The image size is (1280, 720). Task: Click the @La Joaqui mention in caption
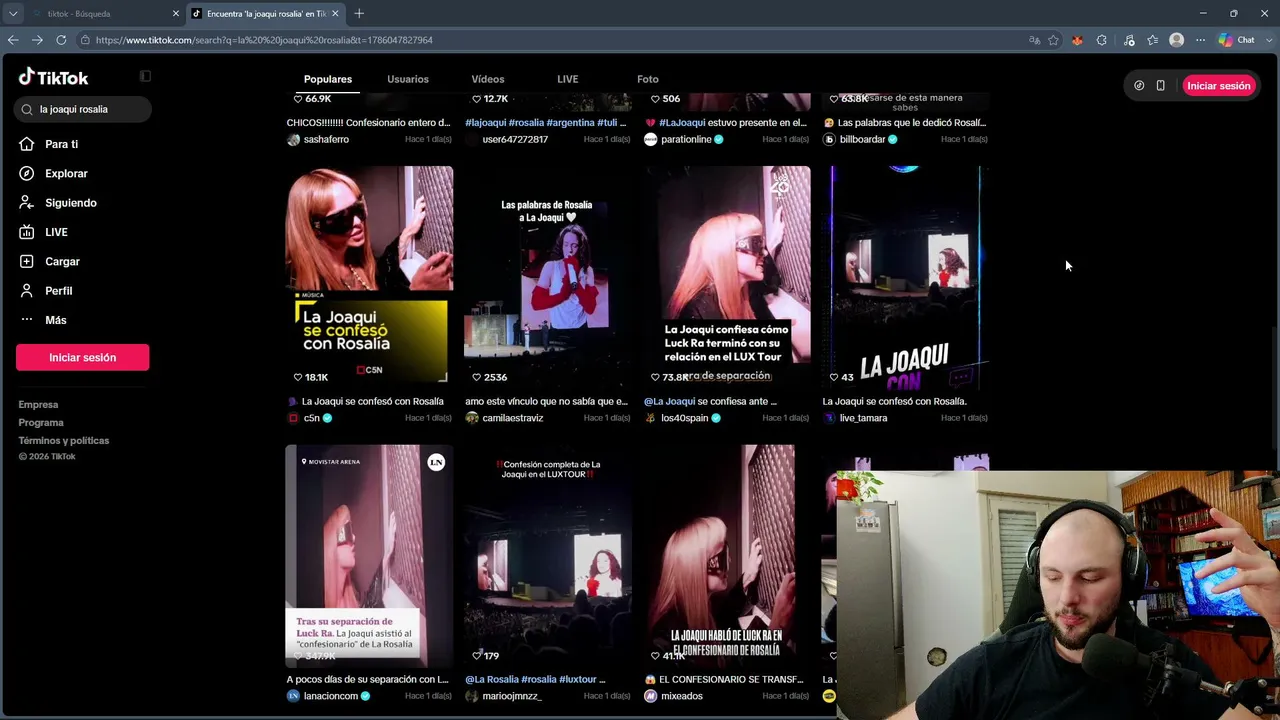click(670, 402)
